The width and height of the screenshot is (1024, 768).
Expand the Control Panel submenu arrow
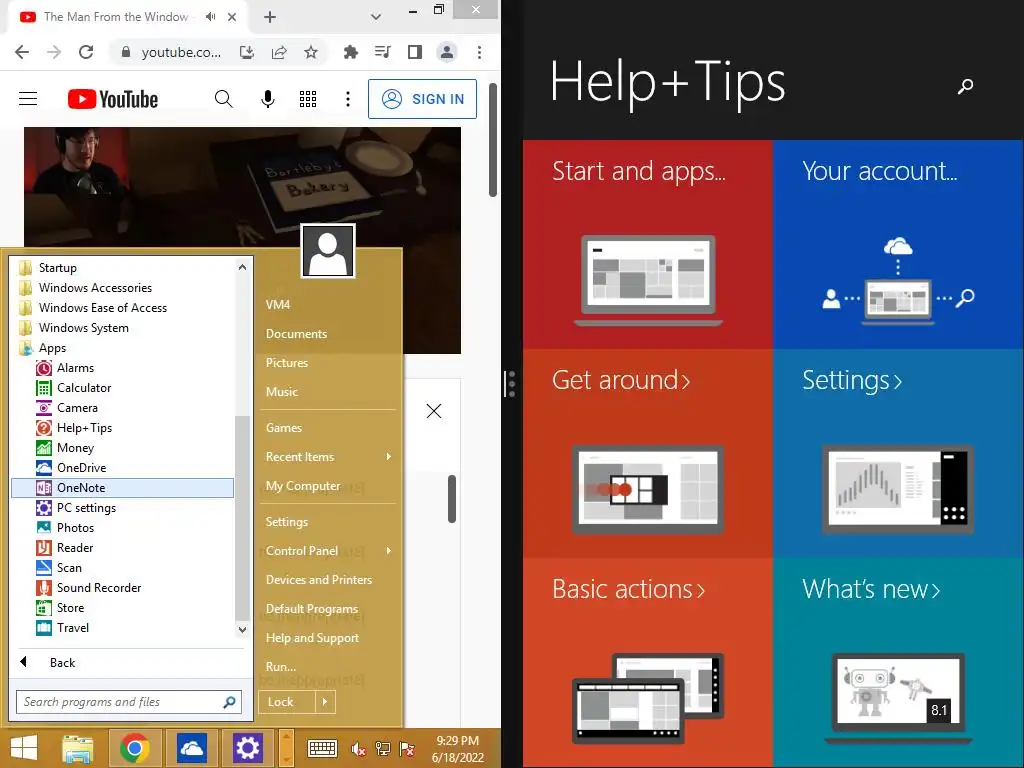tap(389, 551)
